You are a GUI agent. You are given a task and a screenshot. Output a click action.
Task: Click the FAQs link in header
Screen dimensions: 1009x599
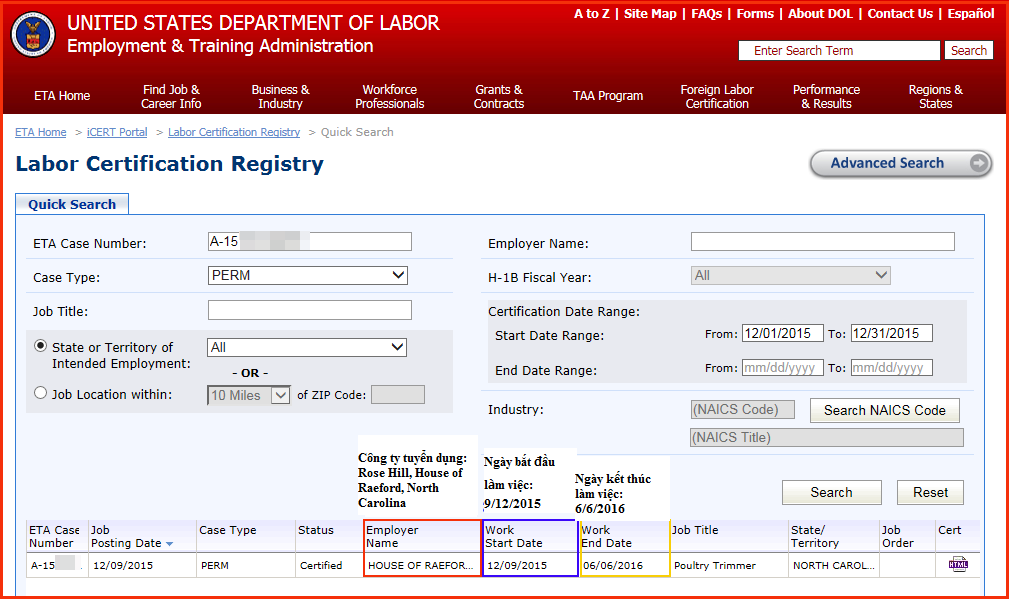706,14
